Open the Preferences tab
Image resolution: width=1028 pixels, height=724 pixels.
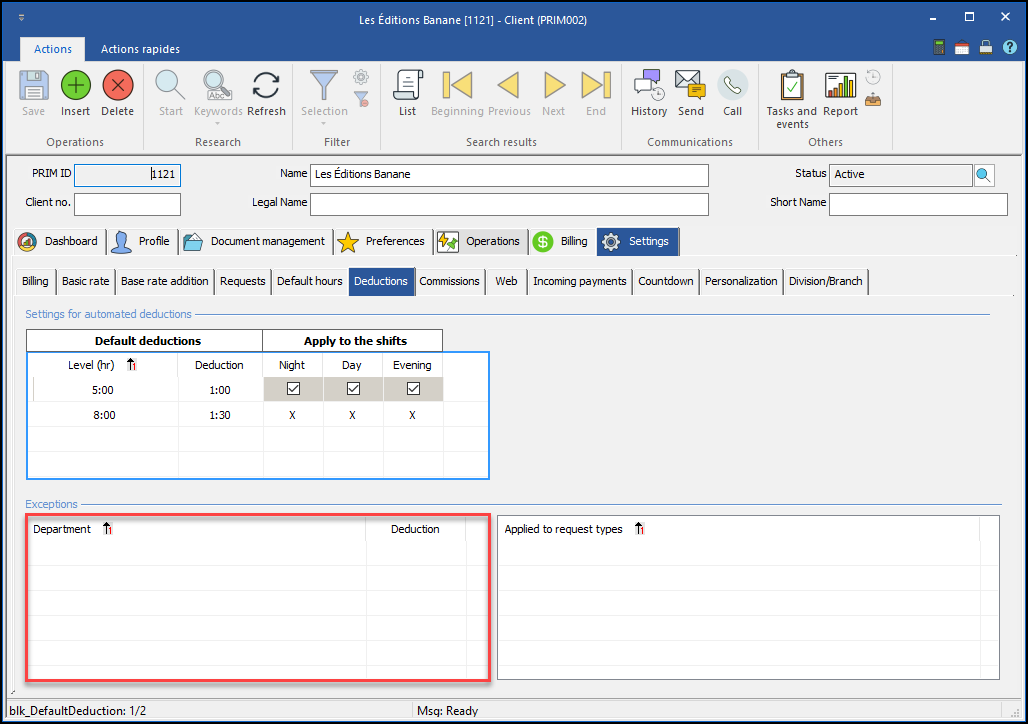pos(382,241)
